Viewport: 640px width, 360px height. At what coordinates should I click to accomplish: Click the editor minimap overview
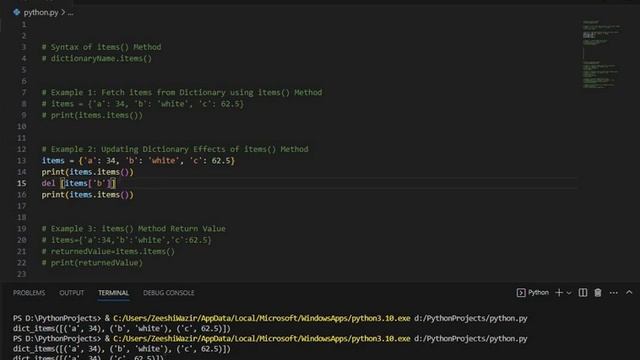tap(601, 54)
